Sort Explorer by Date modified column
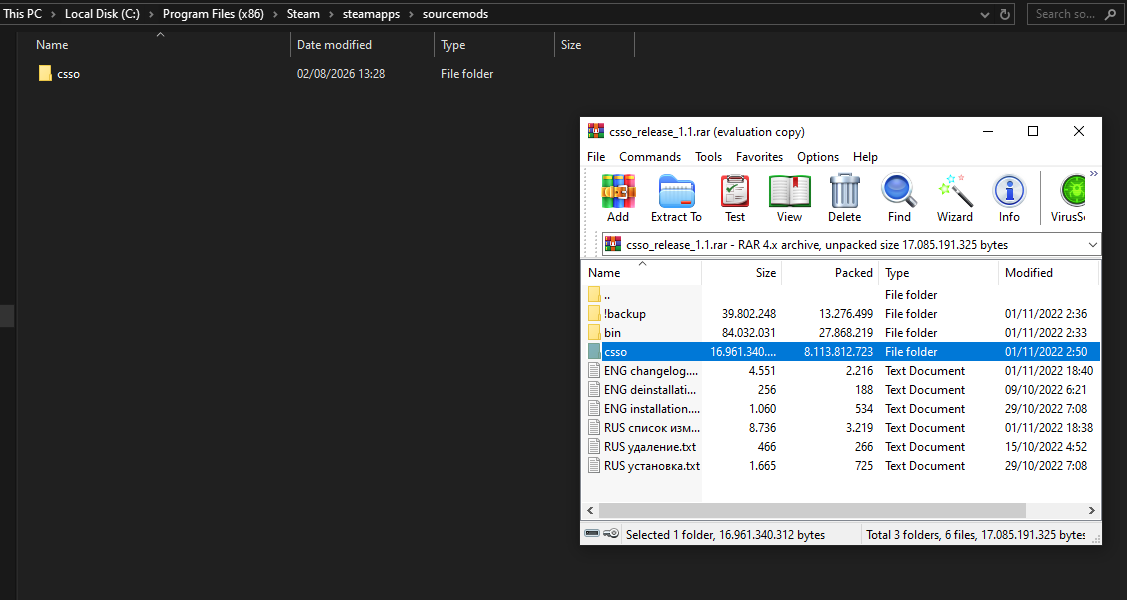1127x600 pixels. pos(363,45)
